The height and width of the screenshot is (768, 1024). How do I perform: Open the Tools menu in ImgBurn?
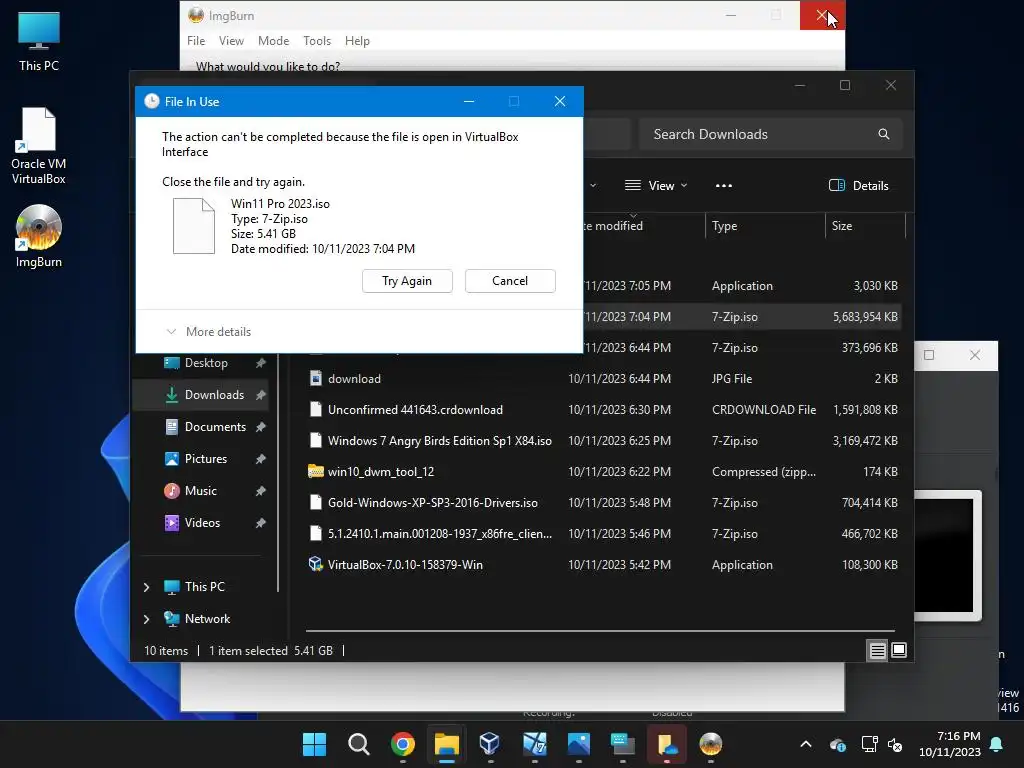(317, 40)
